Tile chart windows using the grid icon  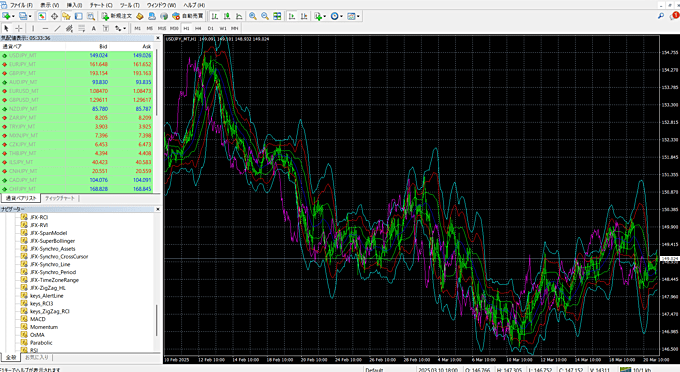pos(277,16)
